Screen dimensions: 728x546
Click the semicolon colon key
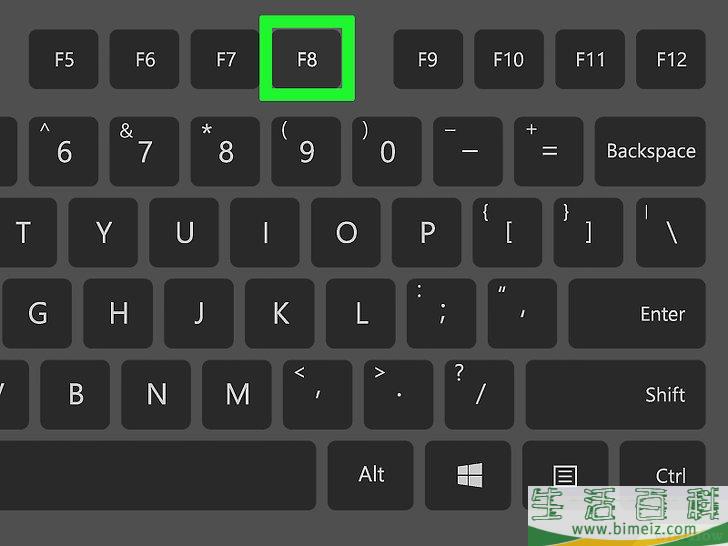[442, 313]
